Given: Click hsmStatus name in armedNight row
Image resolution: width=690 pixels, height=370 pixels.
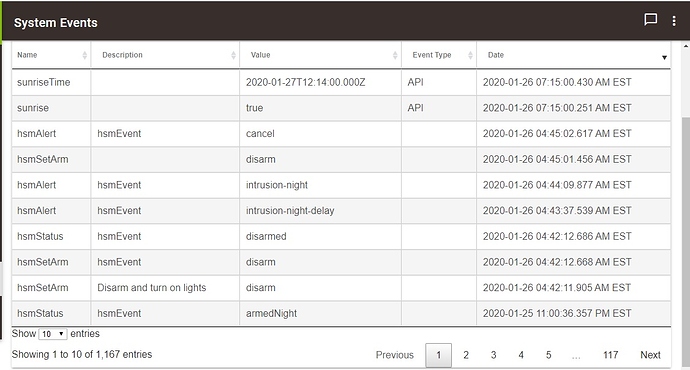Looking at the screenshot, I should (40, 313).
